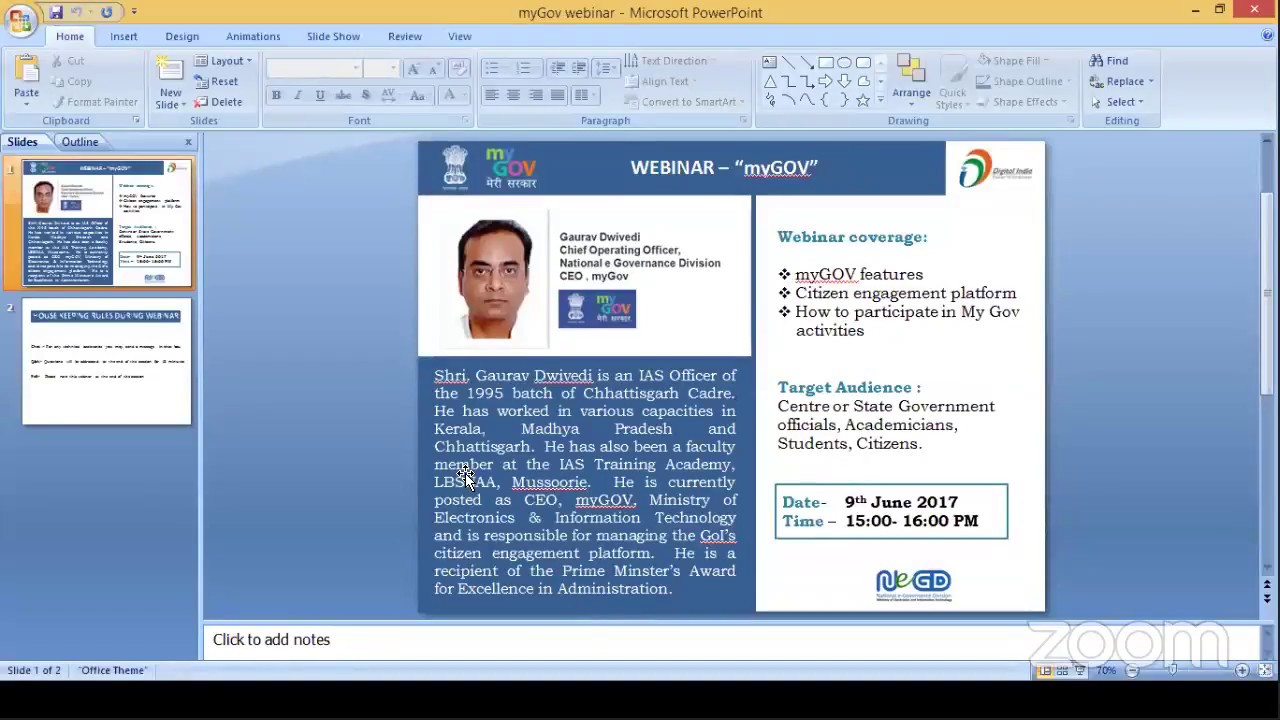Click the Redo/Repeat icon in title bar
This screenshot has height=720, width=1280.
pos(107,12)
